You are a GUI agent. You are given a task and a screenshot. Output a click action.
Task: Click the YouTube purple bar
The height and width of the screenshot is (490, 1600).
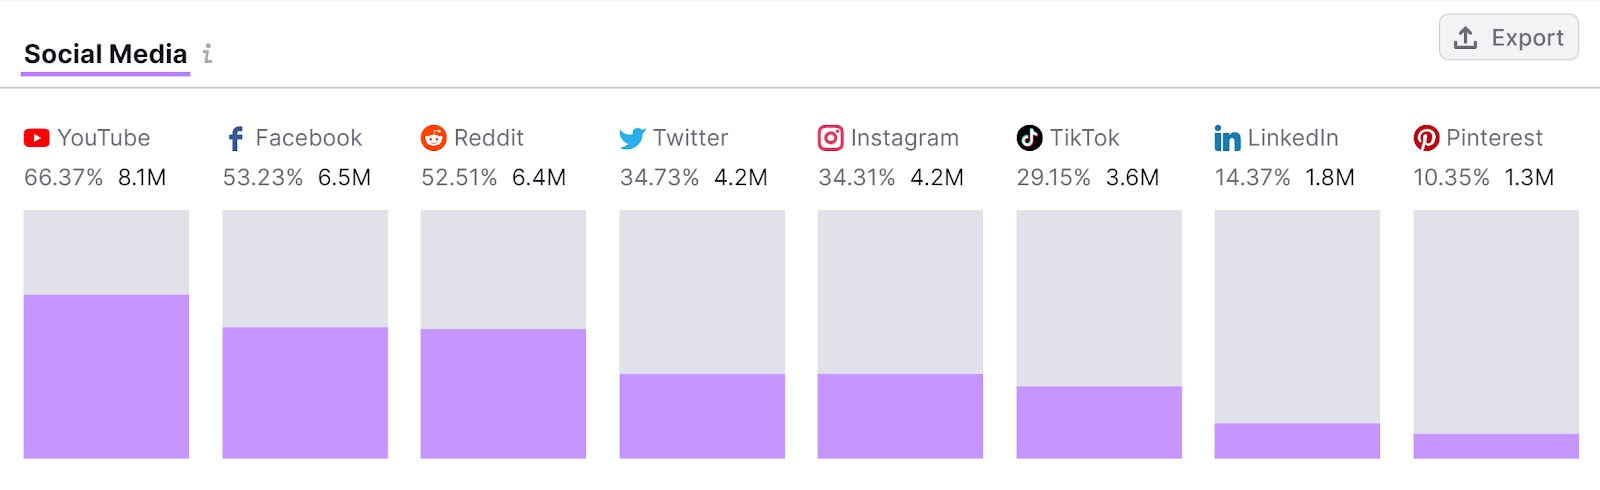pos(106,376)
